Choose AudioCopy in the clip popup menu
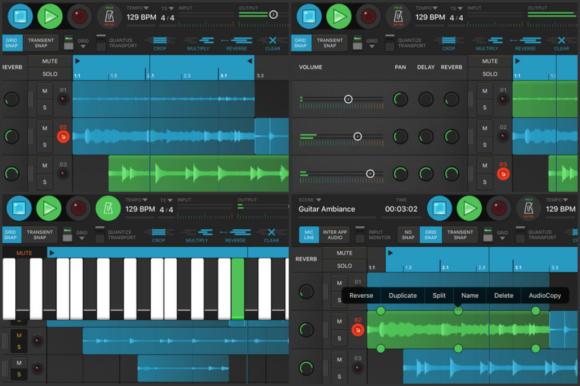Viewport: 580px width, 386px height. (x=544, y=295)
